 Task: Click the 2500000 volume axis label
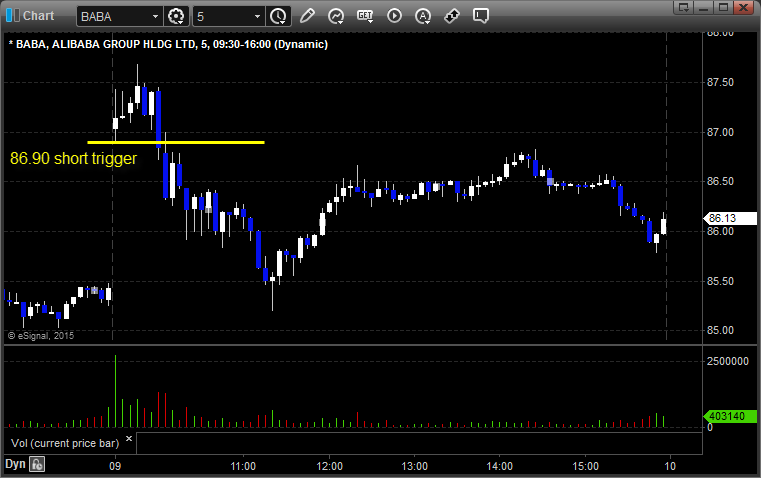pyautogui.click(x=728, y=362)
